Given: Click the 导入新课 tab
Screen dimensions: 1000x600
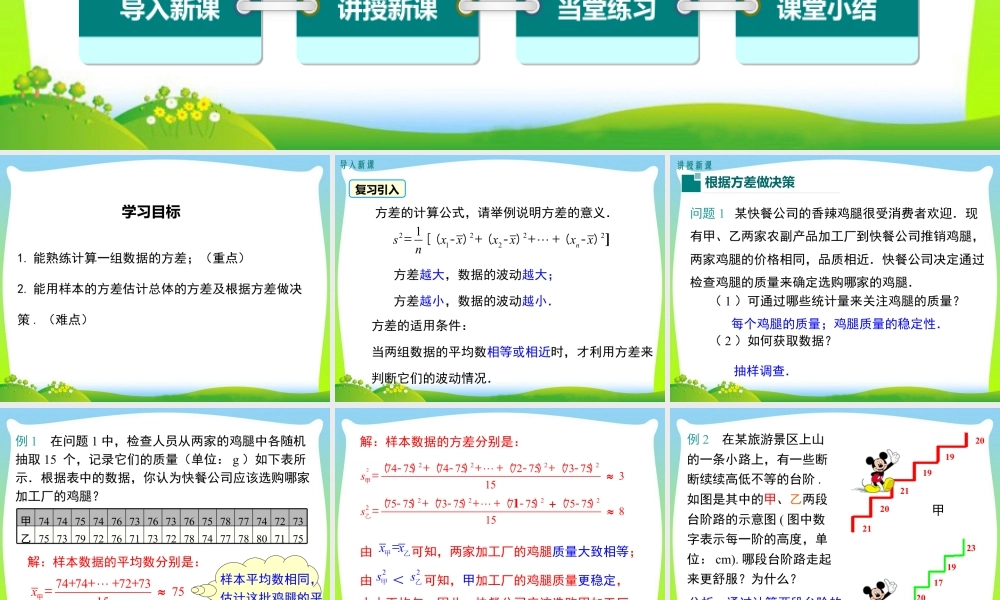Looking at the screenshot, I should click(170, 13).
